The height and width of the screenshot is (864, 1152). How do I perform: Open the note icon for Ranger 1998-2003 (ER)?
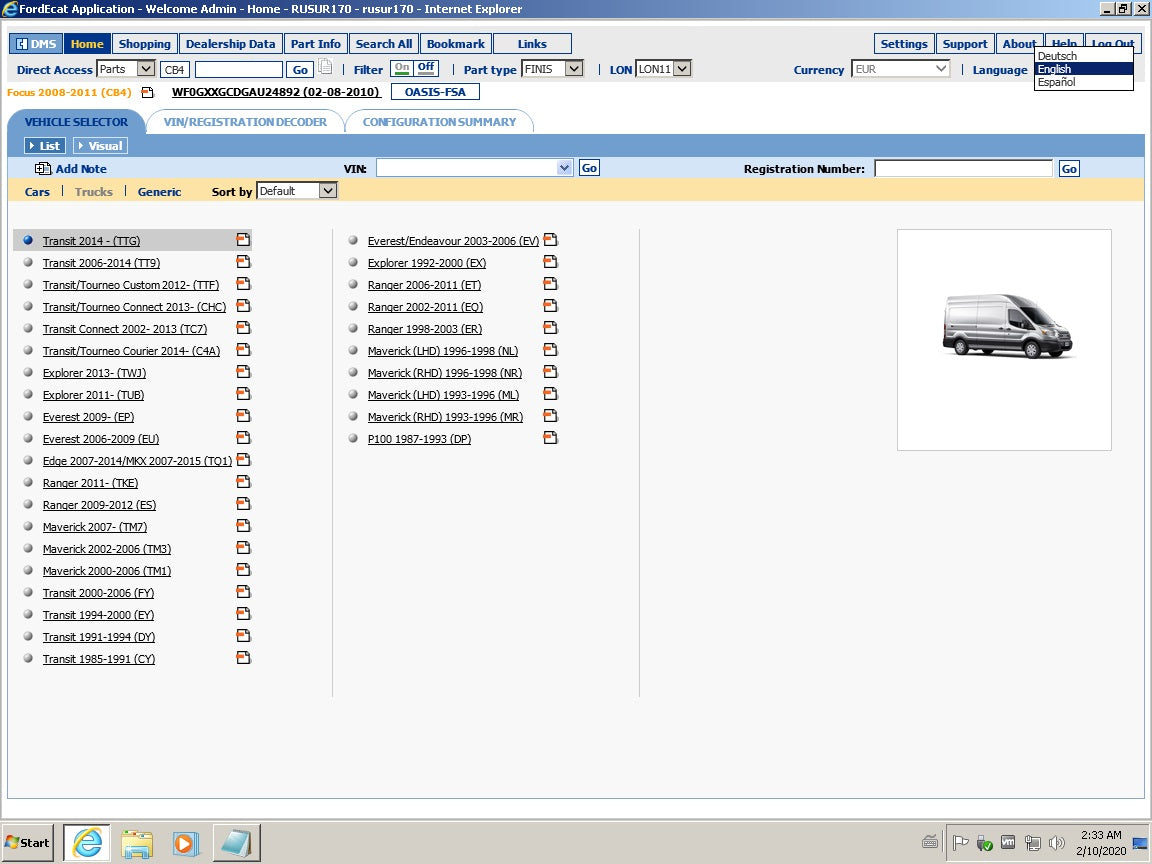pyautogui.click(x=550, y=328)
